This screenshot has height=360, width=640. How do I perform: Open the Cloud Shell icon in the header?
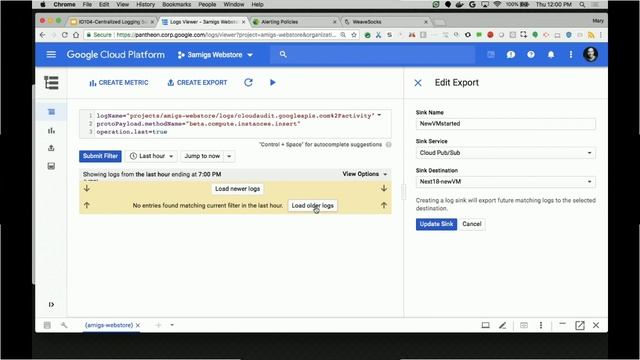[491, 54]
